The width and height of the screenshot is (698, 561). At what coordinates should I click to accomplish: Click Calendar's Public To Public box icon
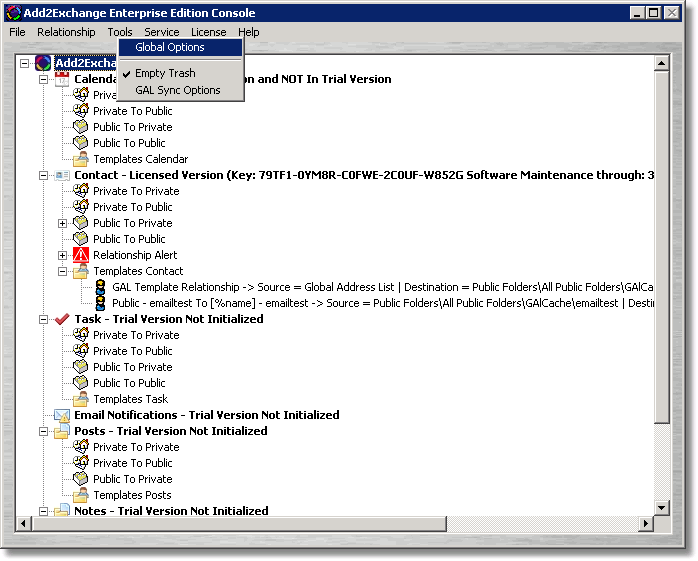81,142
